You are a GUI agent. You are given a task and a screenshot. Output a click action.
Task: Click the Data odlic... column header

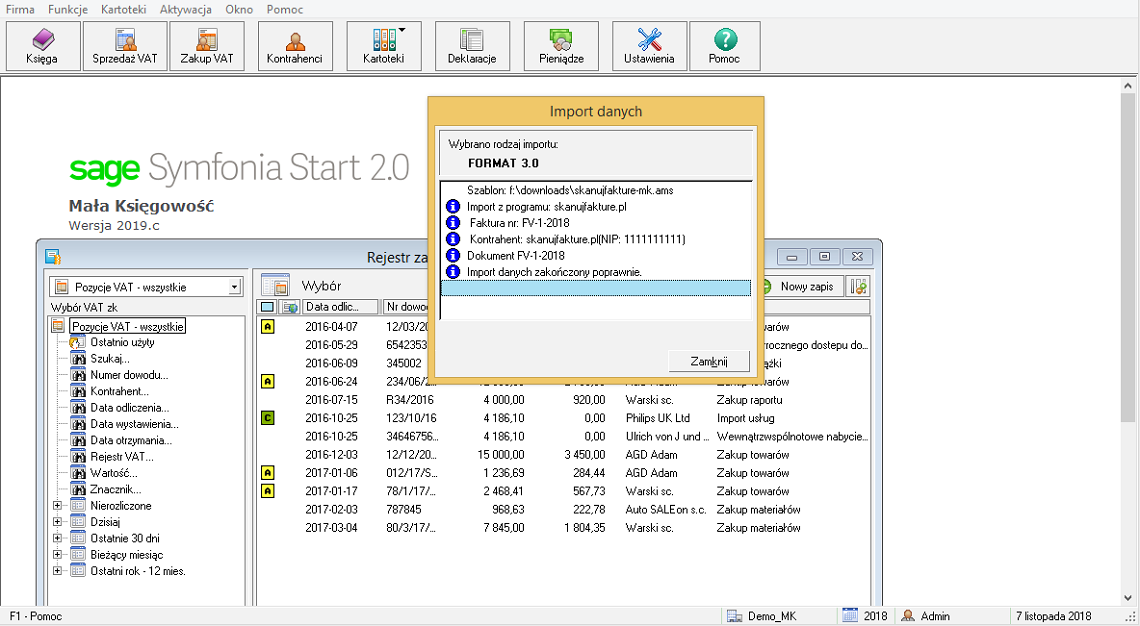339,307
